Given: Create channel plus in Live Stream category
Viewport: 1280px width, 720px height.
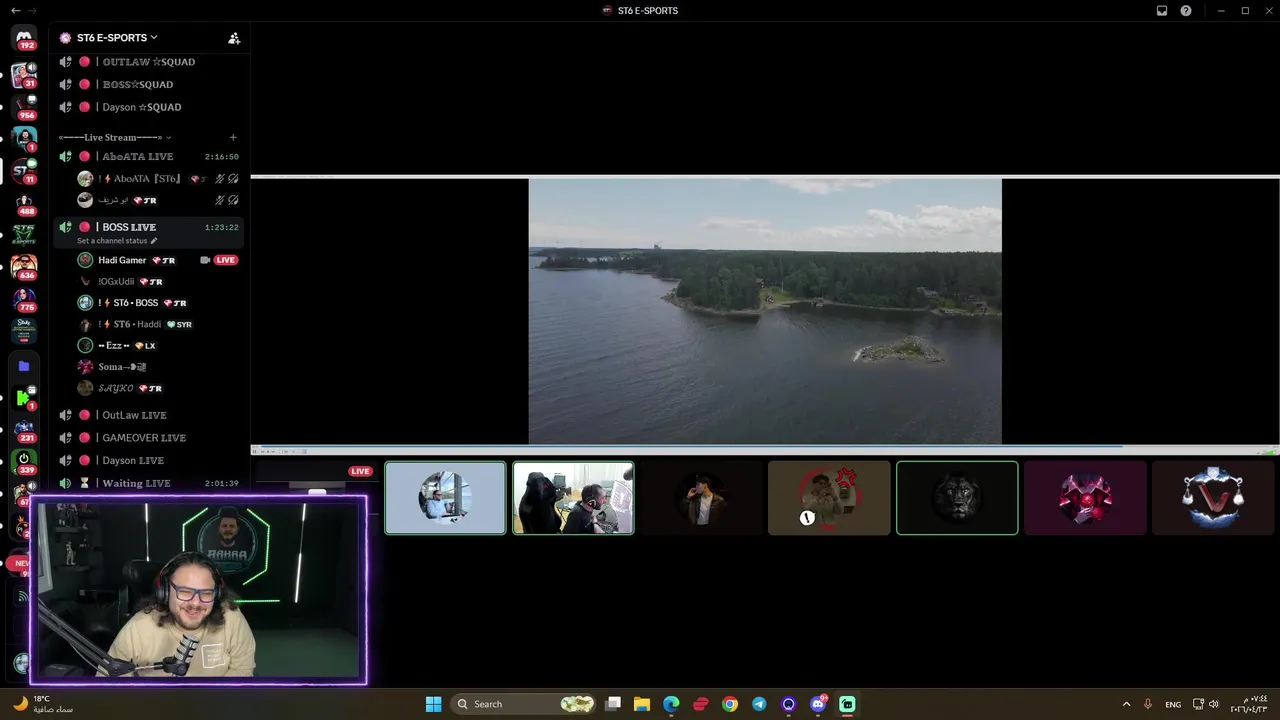Looking at the screenshot, I should pos(233,137).
